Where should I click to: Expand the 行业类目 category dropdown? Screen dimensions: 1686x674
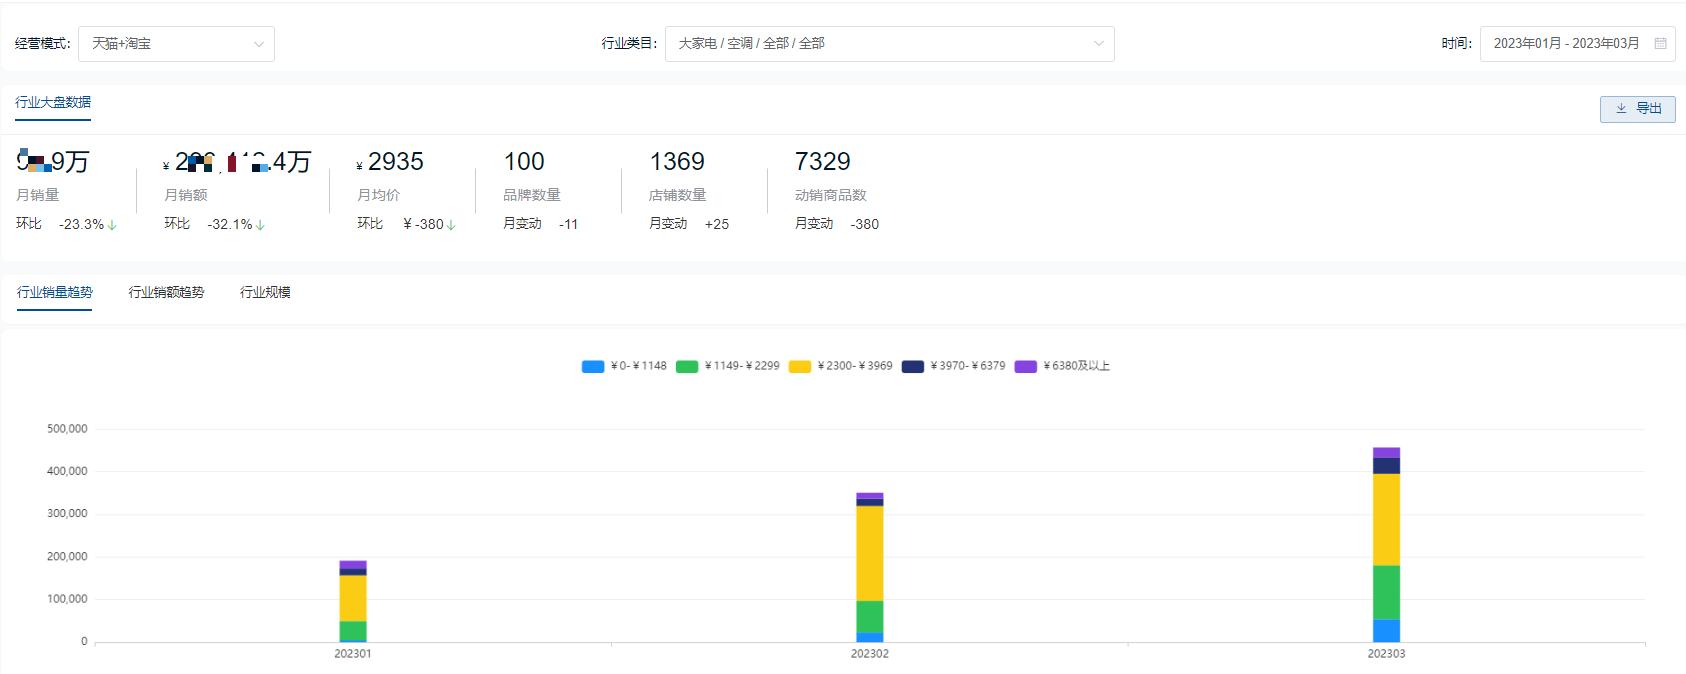889,44
